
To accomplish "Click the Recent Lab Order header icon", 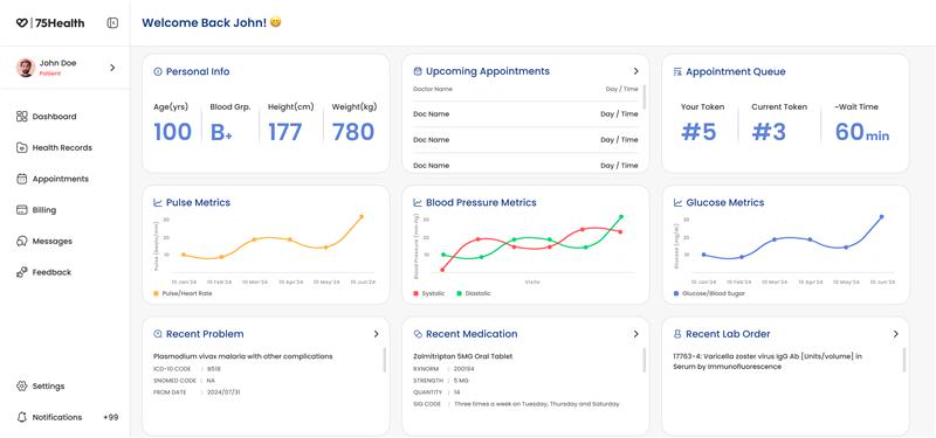I will tap(678, 334).
